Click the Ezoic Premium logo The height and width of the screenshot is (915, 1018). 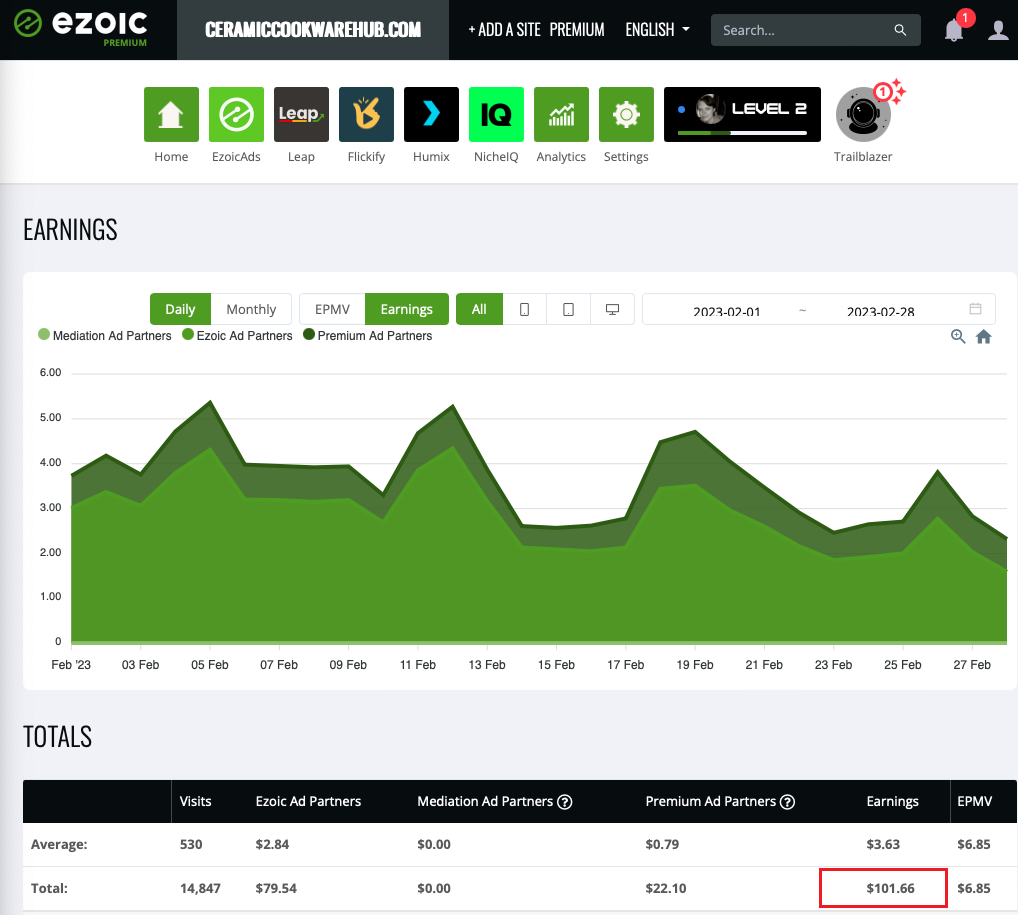(81, 29)
